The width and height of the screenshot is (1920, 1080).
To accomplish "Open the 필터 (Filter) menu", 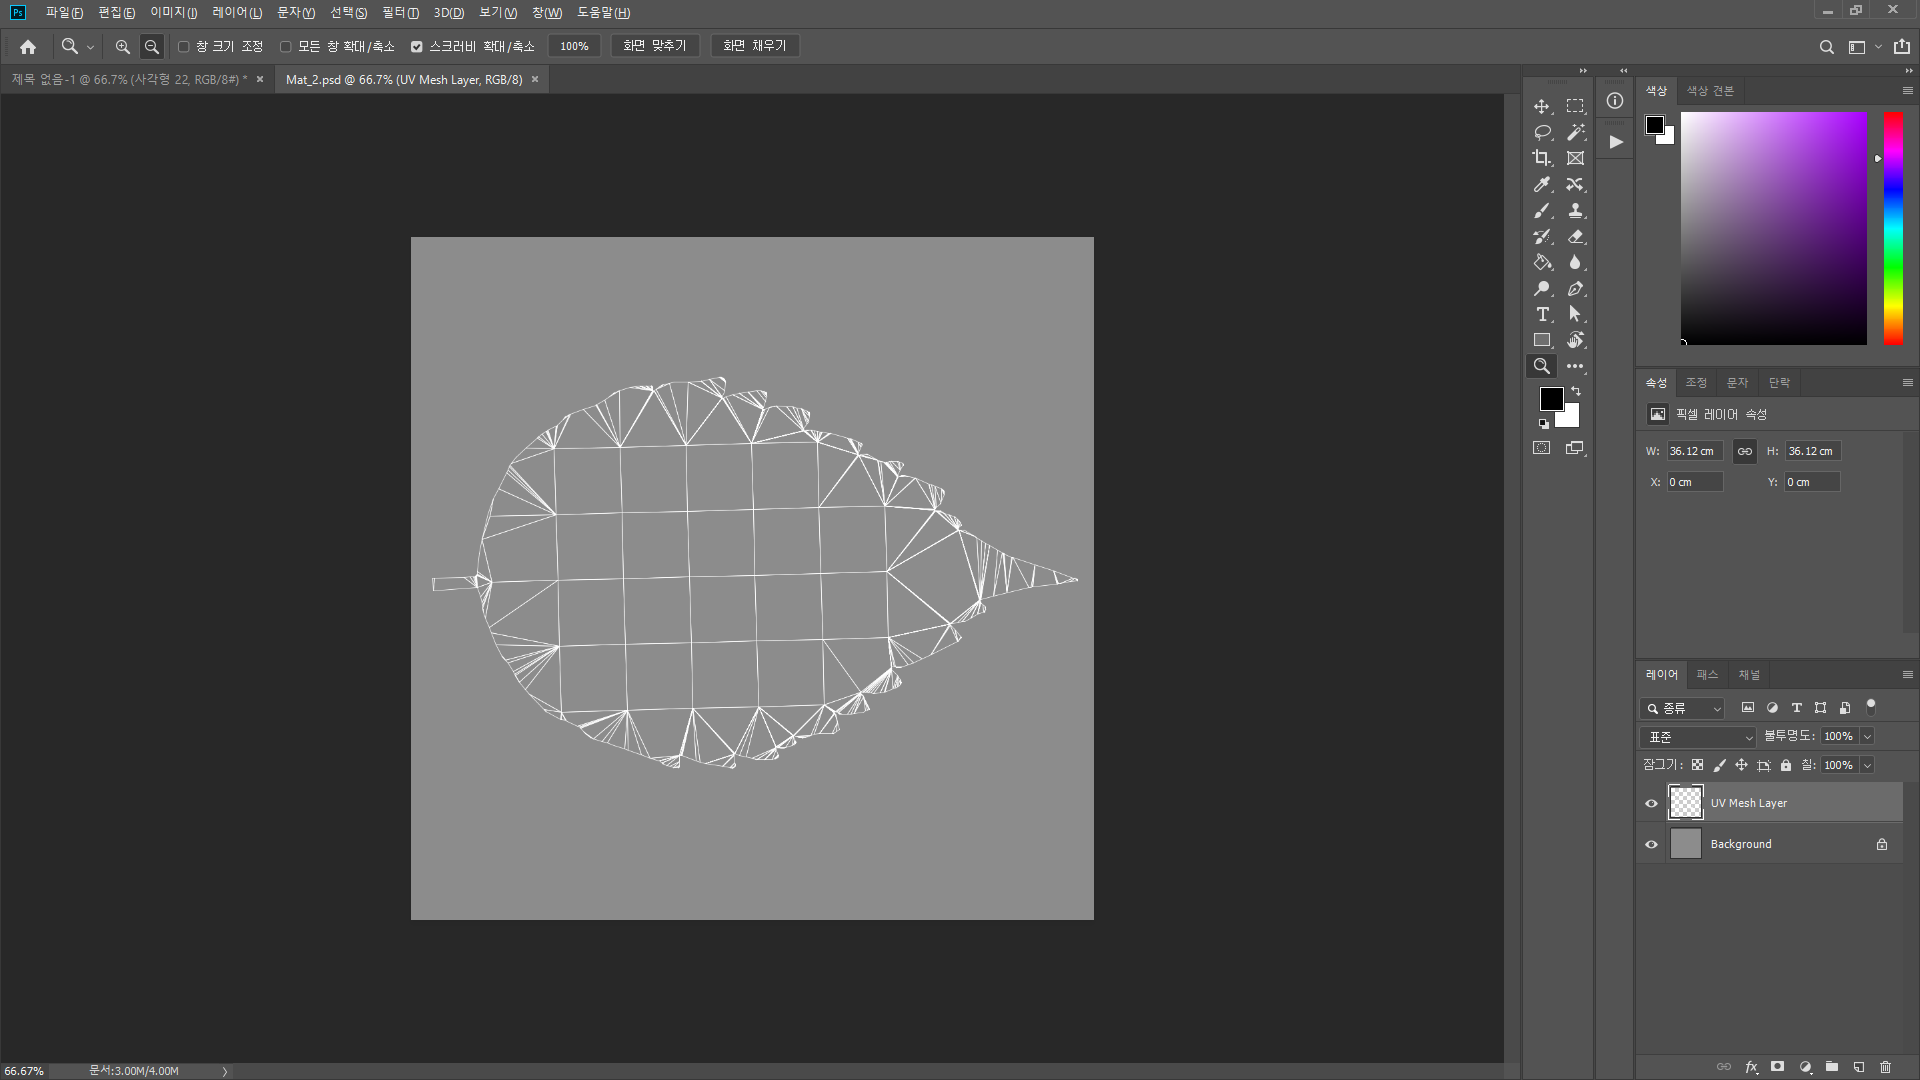I will tap(400, 13).
